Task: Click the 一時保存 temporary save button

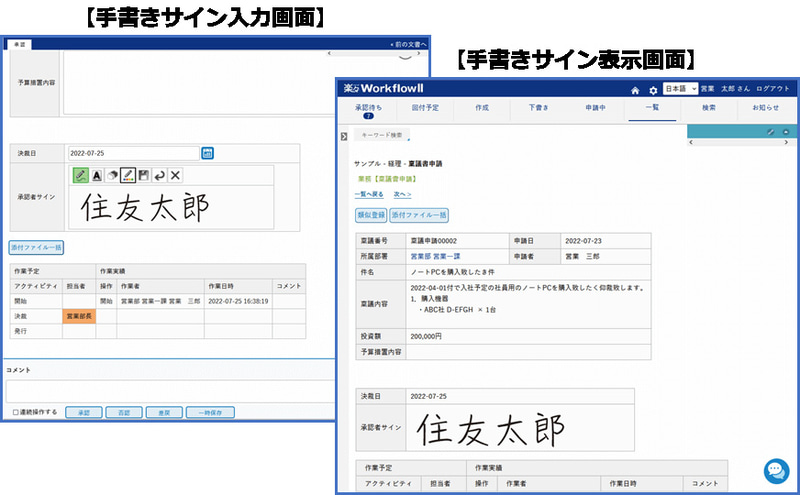Action: 210,412
